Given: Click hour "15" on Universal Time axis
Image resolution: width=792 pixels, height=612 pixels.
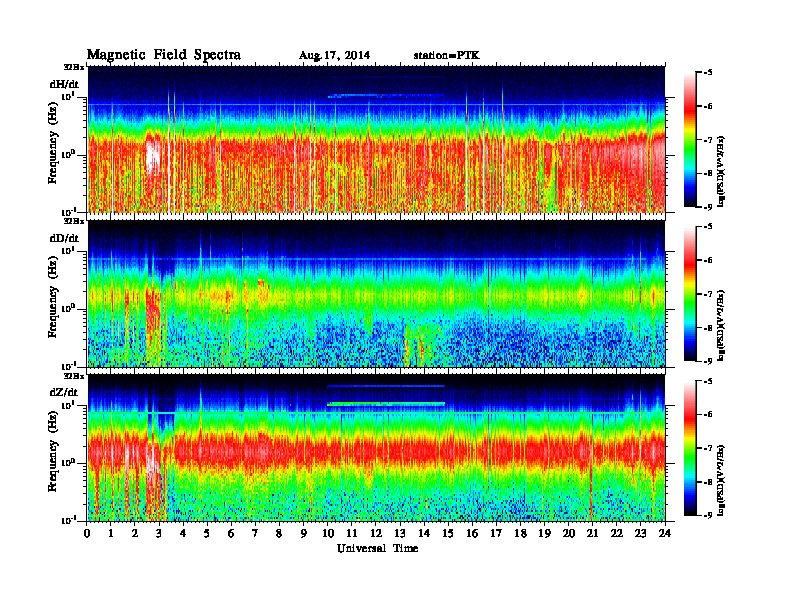Looking at the screenshot, I should [x=448, y=533].
